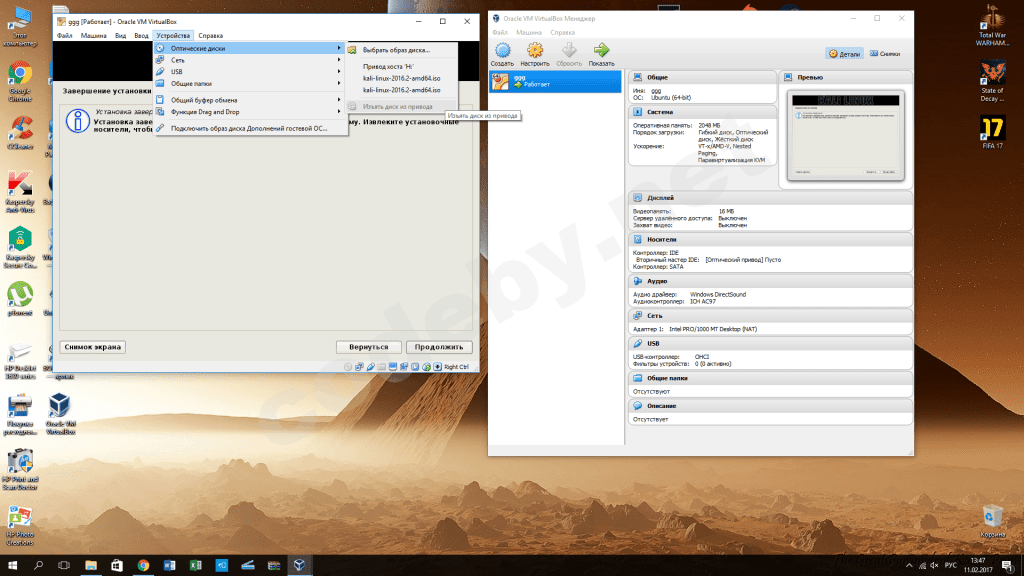Click the Продолжить button
This screenshot has height=576, width=1024.
tap(438, 347)
